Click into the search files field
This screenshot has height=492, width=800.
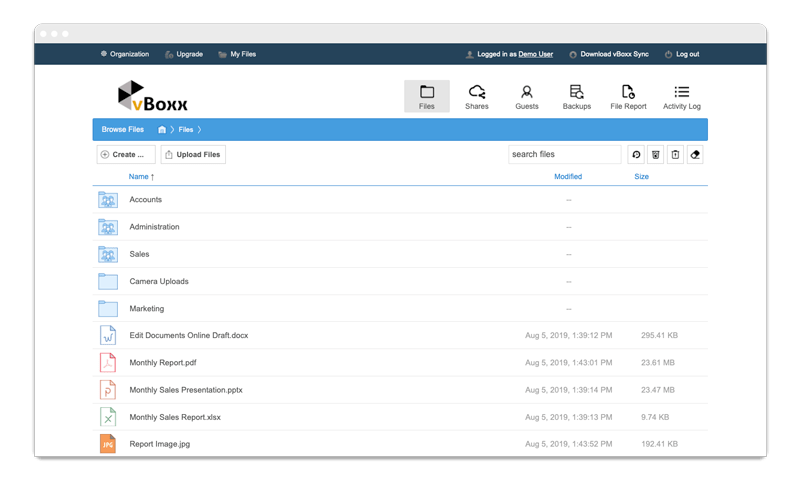[564, 154]
